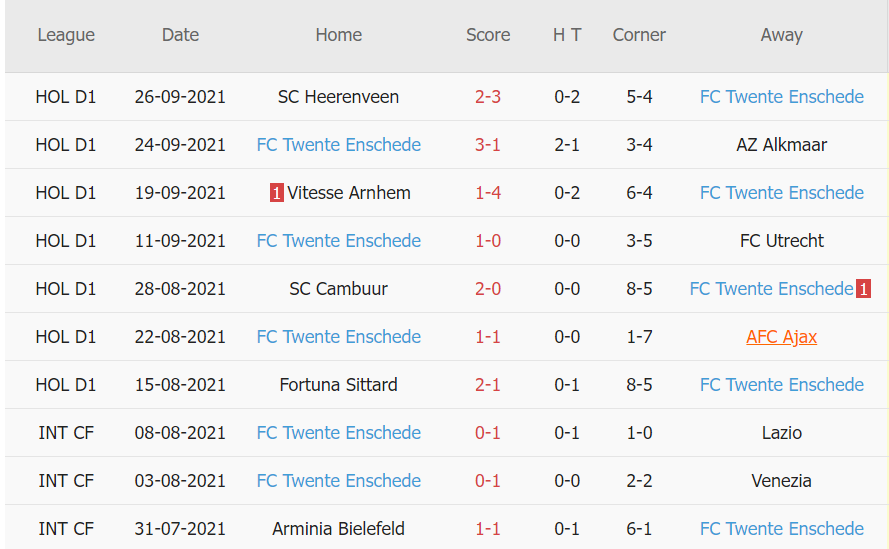Open the 1-4 score for Vitesse Arnhem match
The height and width of the screenshot is (549, 889).
(488, 193)
